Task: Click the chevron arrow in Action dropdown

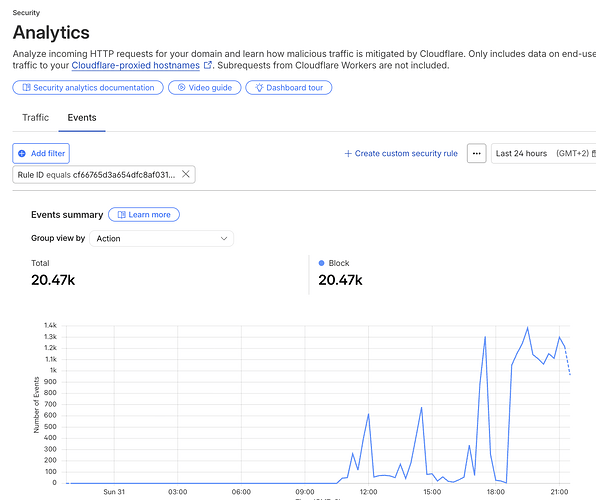Action: tap(224, 238)
